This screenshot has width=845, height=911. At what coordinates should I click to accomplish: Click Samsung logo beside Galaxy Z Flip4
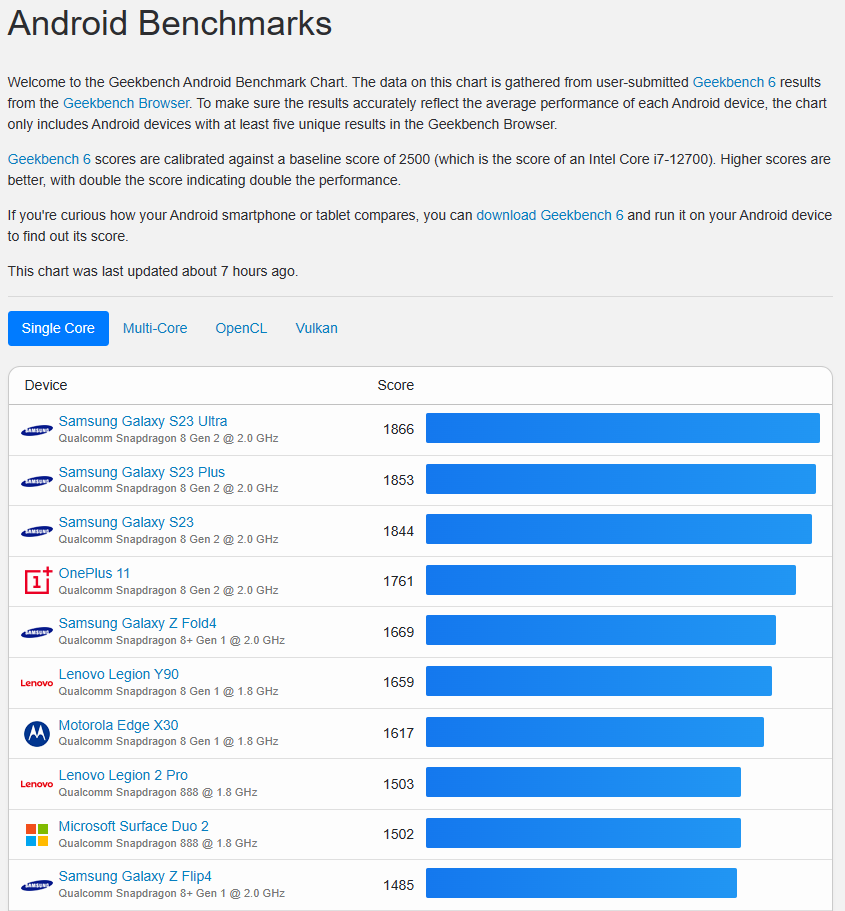click(37, 885)
